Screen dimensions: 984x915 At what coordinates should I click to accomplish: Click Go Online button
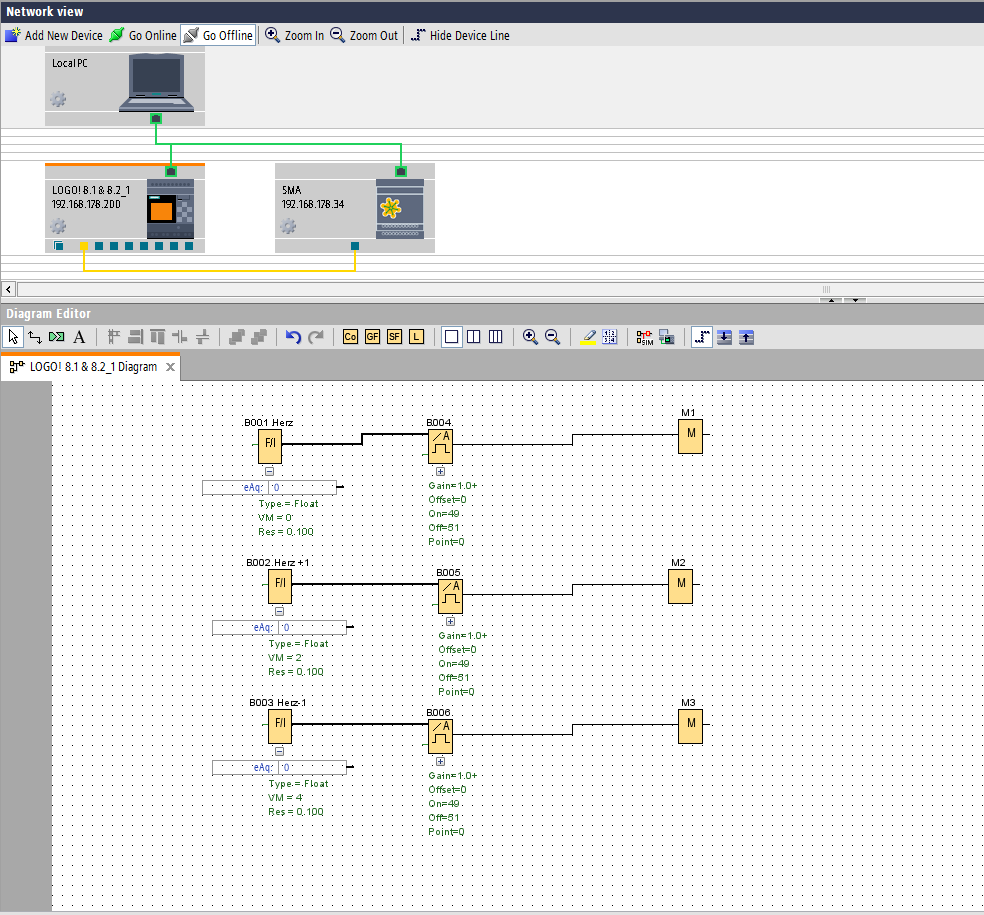pyautogui.click(x=143, y=35)
